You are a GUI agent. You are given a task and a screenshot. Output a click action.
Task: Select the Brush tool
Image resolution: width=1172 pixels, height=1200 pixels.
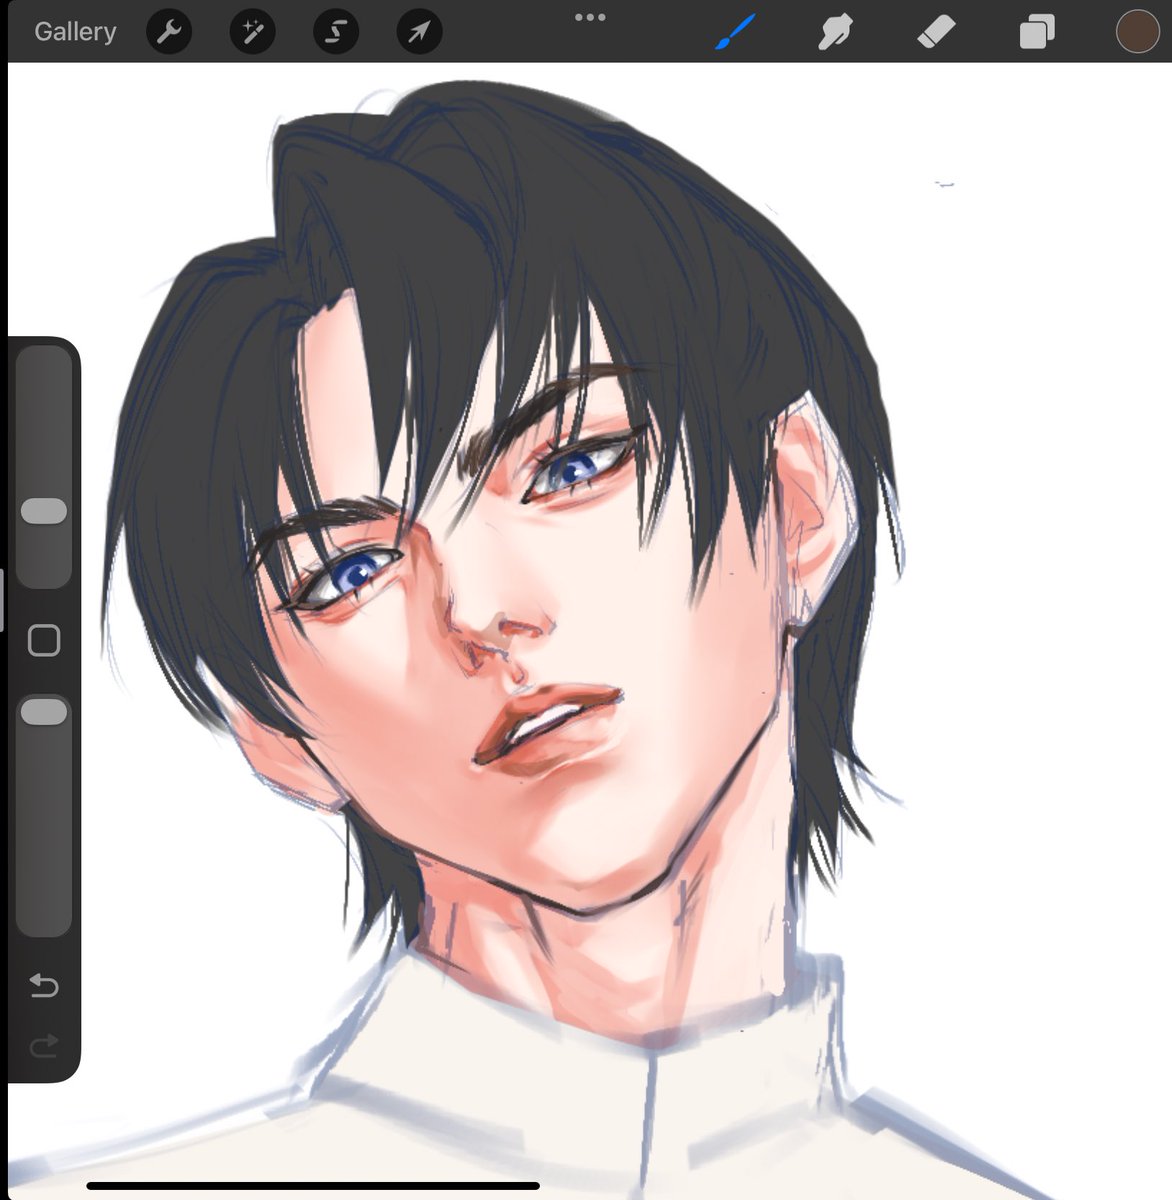(x=736, y=32)
